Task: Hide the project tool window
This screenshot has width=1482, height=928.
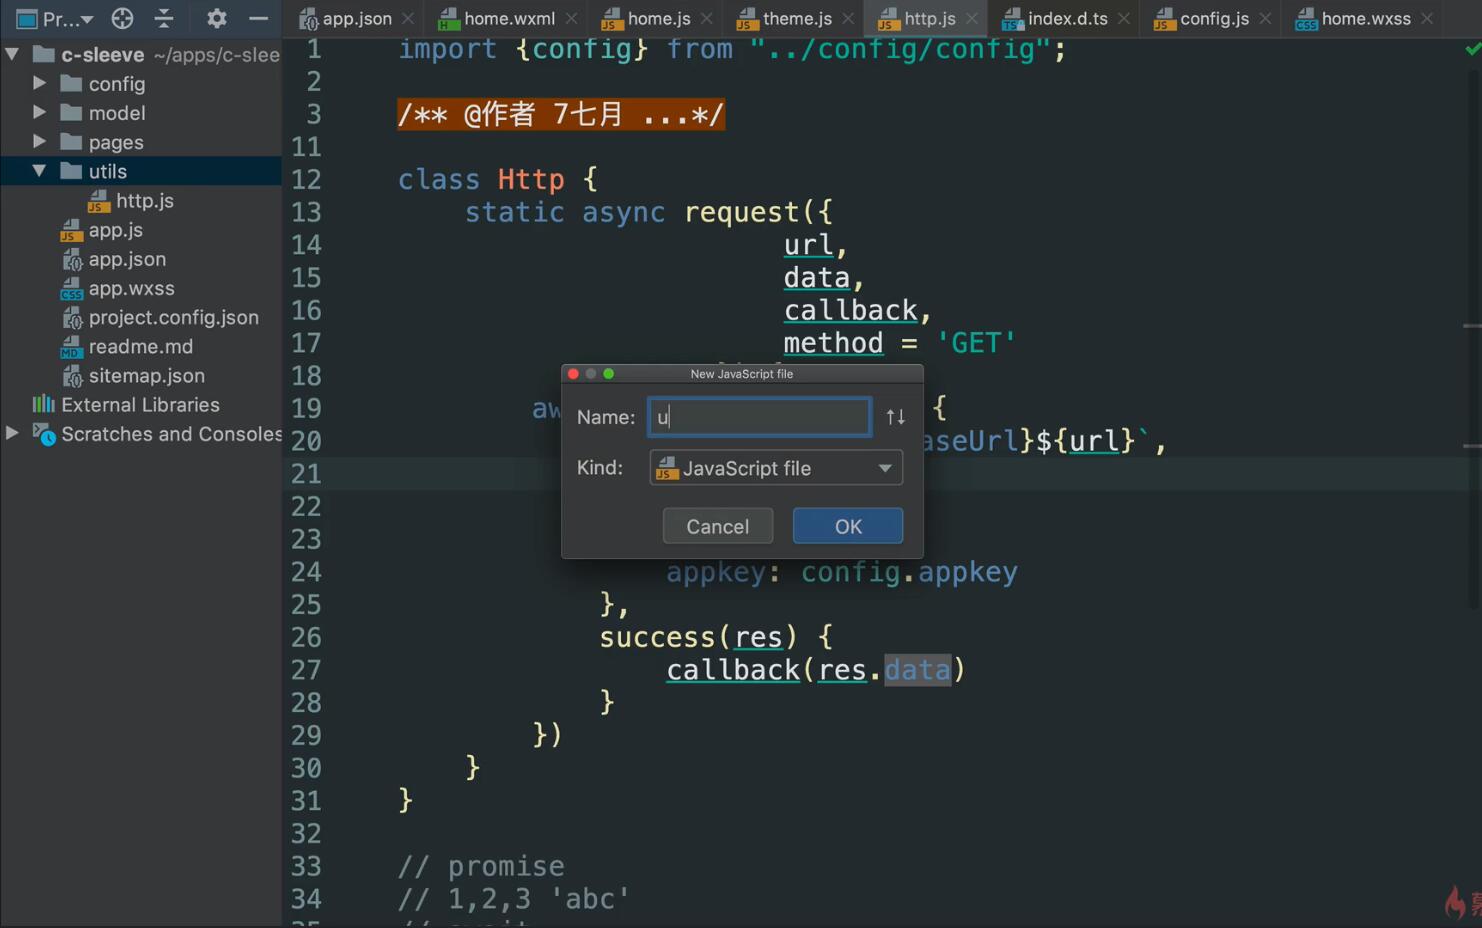Action: [x=258, y=18]
